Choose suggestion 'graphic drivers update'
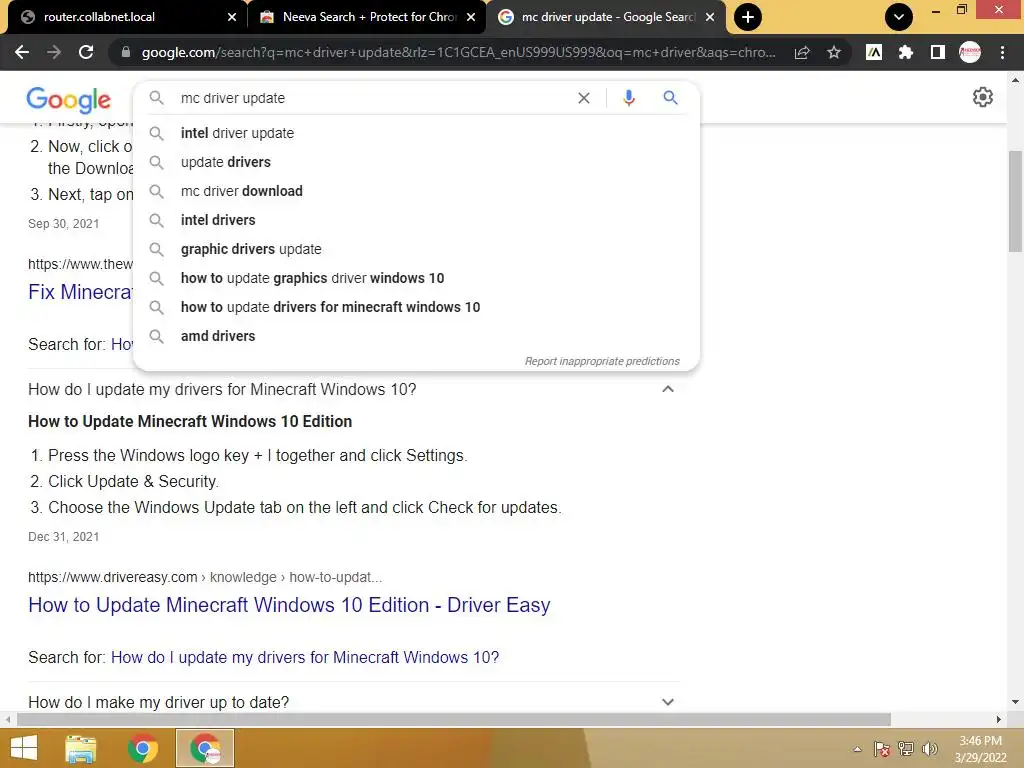Screen dimensions: 1024x768 [416, 249]
